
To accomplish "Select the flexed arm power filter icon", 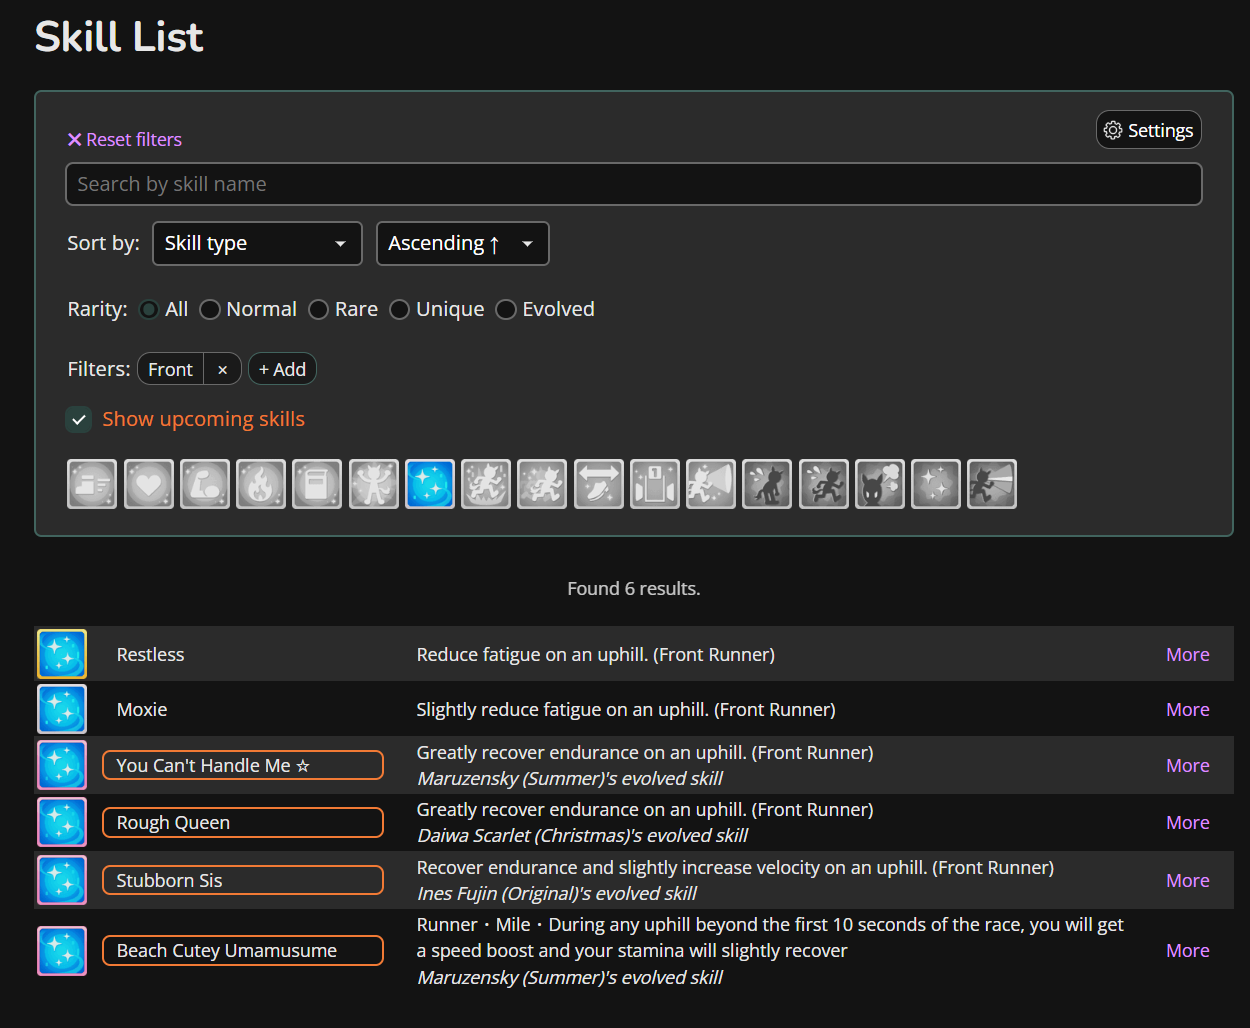I will tap(205, 484).
